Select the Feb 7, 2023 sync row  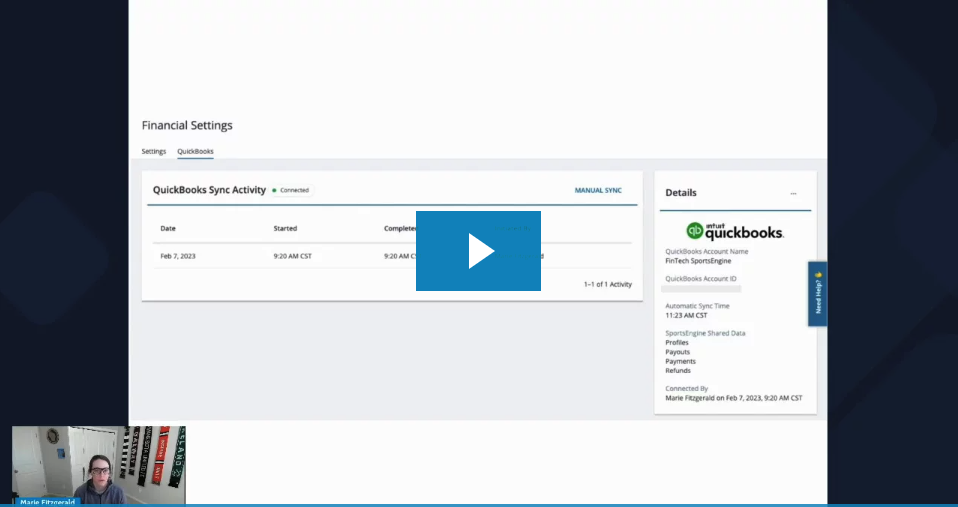coord(178,256)
